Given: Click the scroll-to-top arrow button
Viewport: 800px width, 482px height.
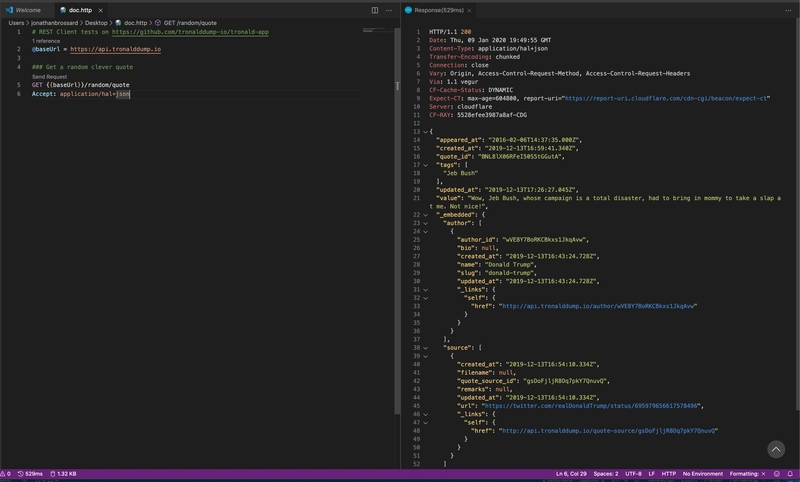Looking at the screenshot, I should coord(776,449).
